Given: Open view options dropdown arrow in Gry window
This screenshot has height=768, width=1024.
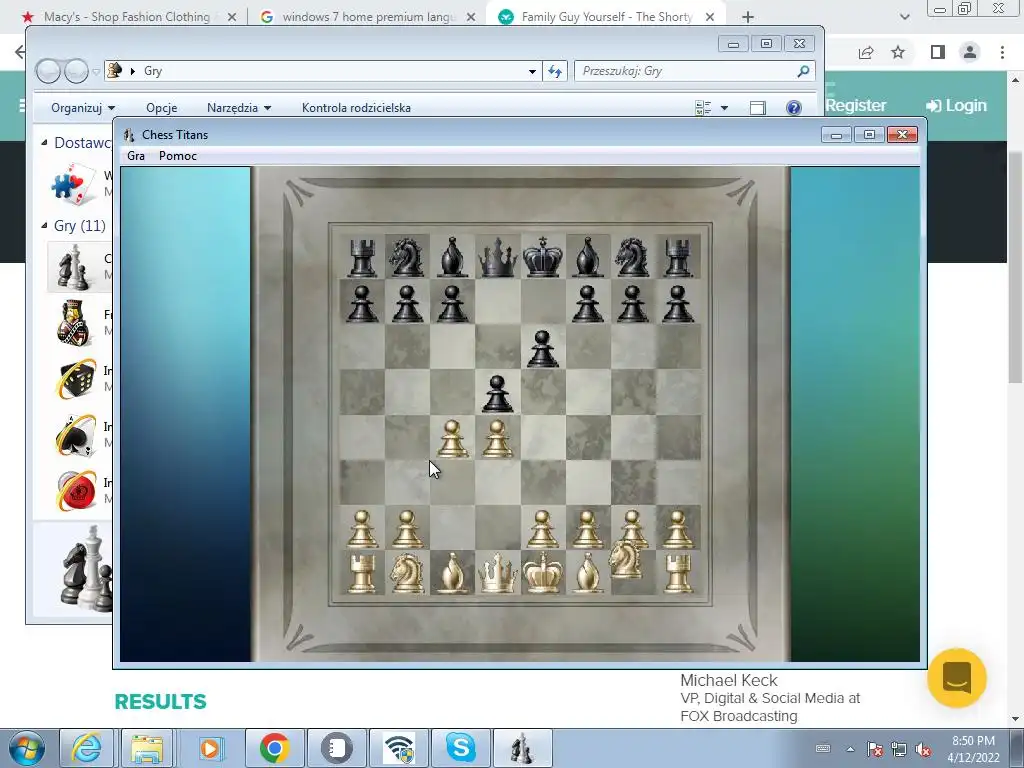Looking at the screenshot, I should click(724, 108).
